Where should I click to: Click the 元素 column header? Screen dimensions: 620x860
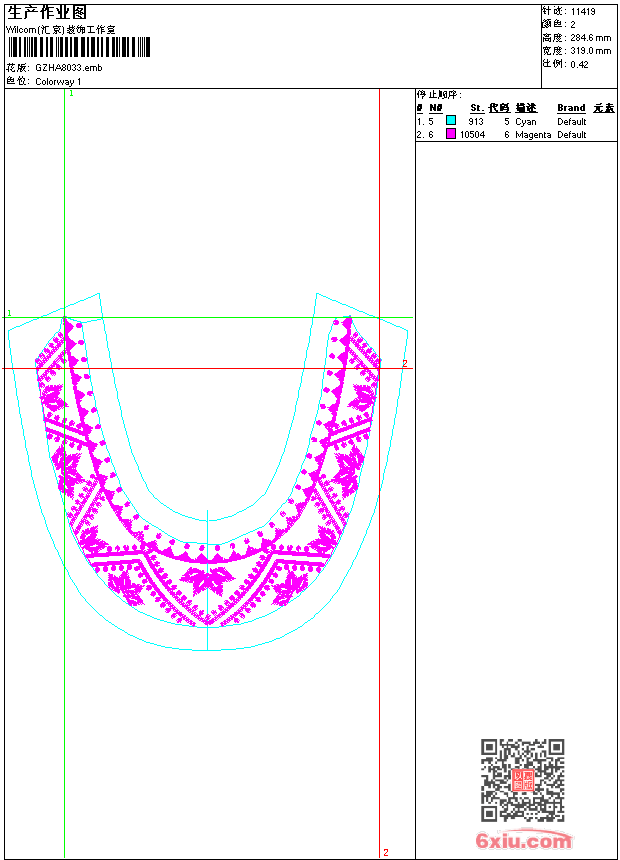[x=604, y=108]
